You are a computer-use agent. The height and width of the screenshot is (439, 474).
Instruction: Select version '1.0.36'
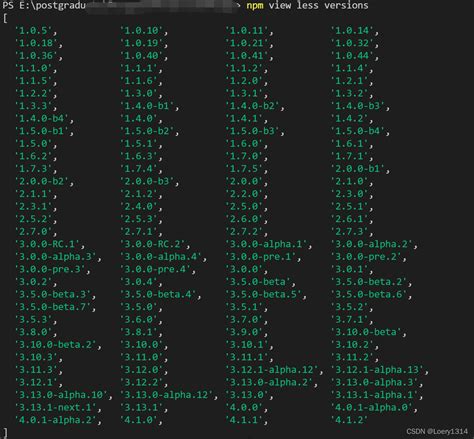36,56
